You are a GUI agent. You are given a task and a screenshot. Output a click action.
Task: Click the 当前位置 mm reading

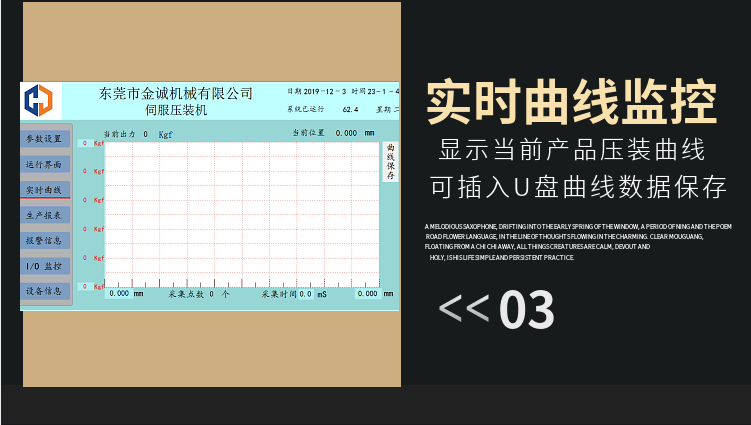(346, 133)
